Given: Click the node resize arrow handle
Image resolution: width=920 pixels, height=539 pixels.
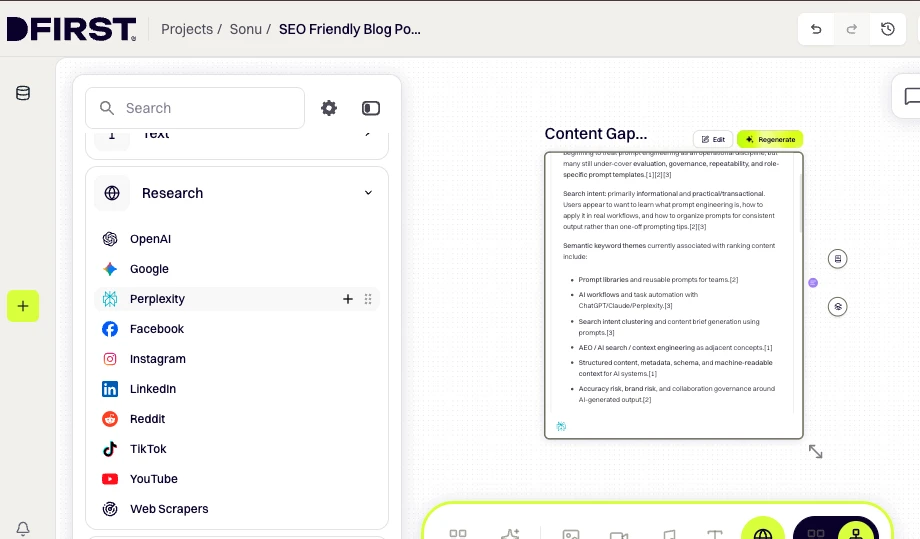Looking at the screenshot, I should (816, 452).
